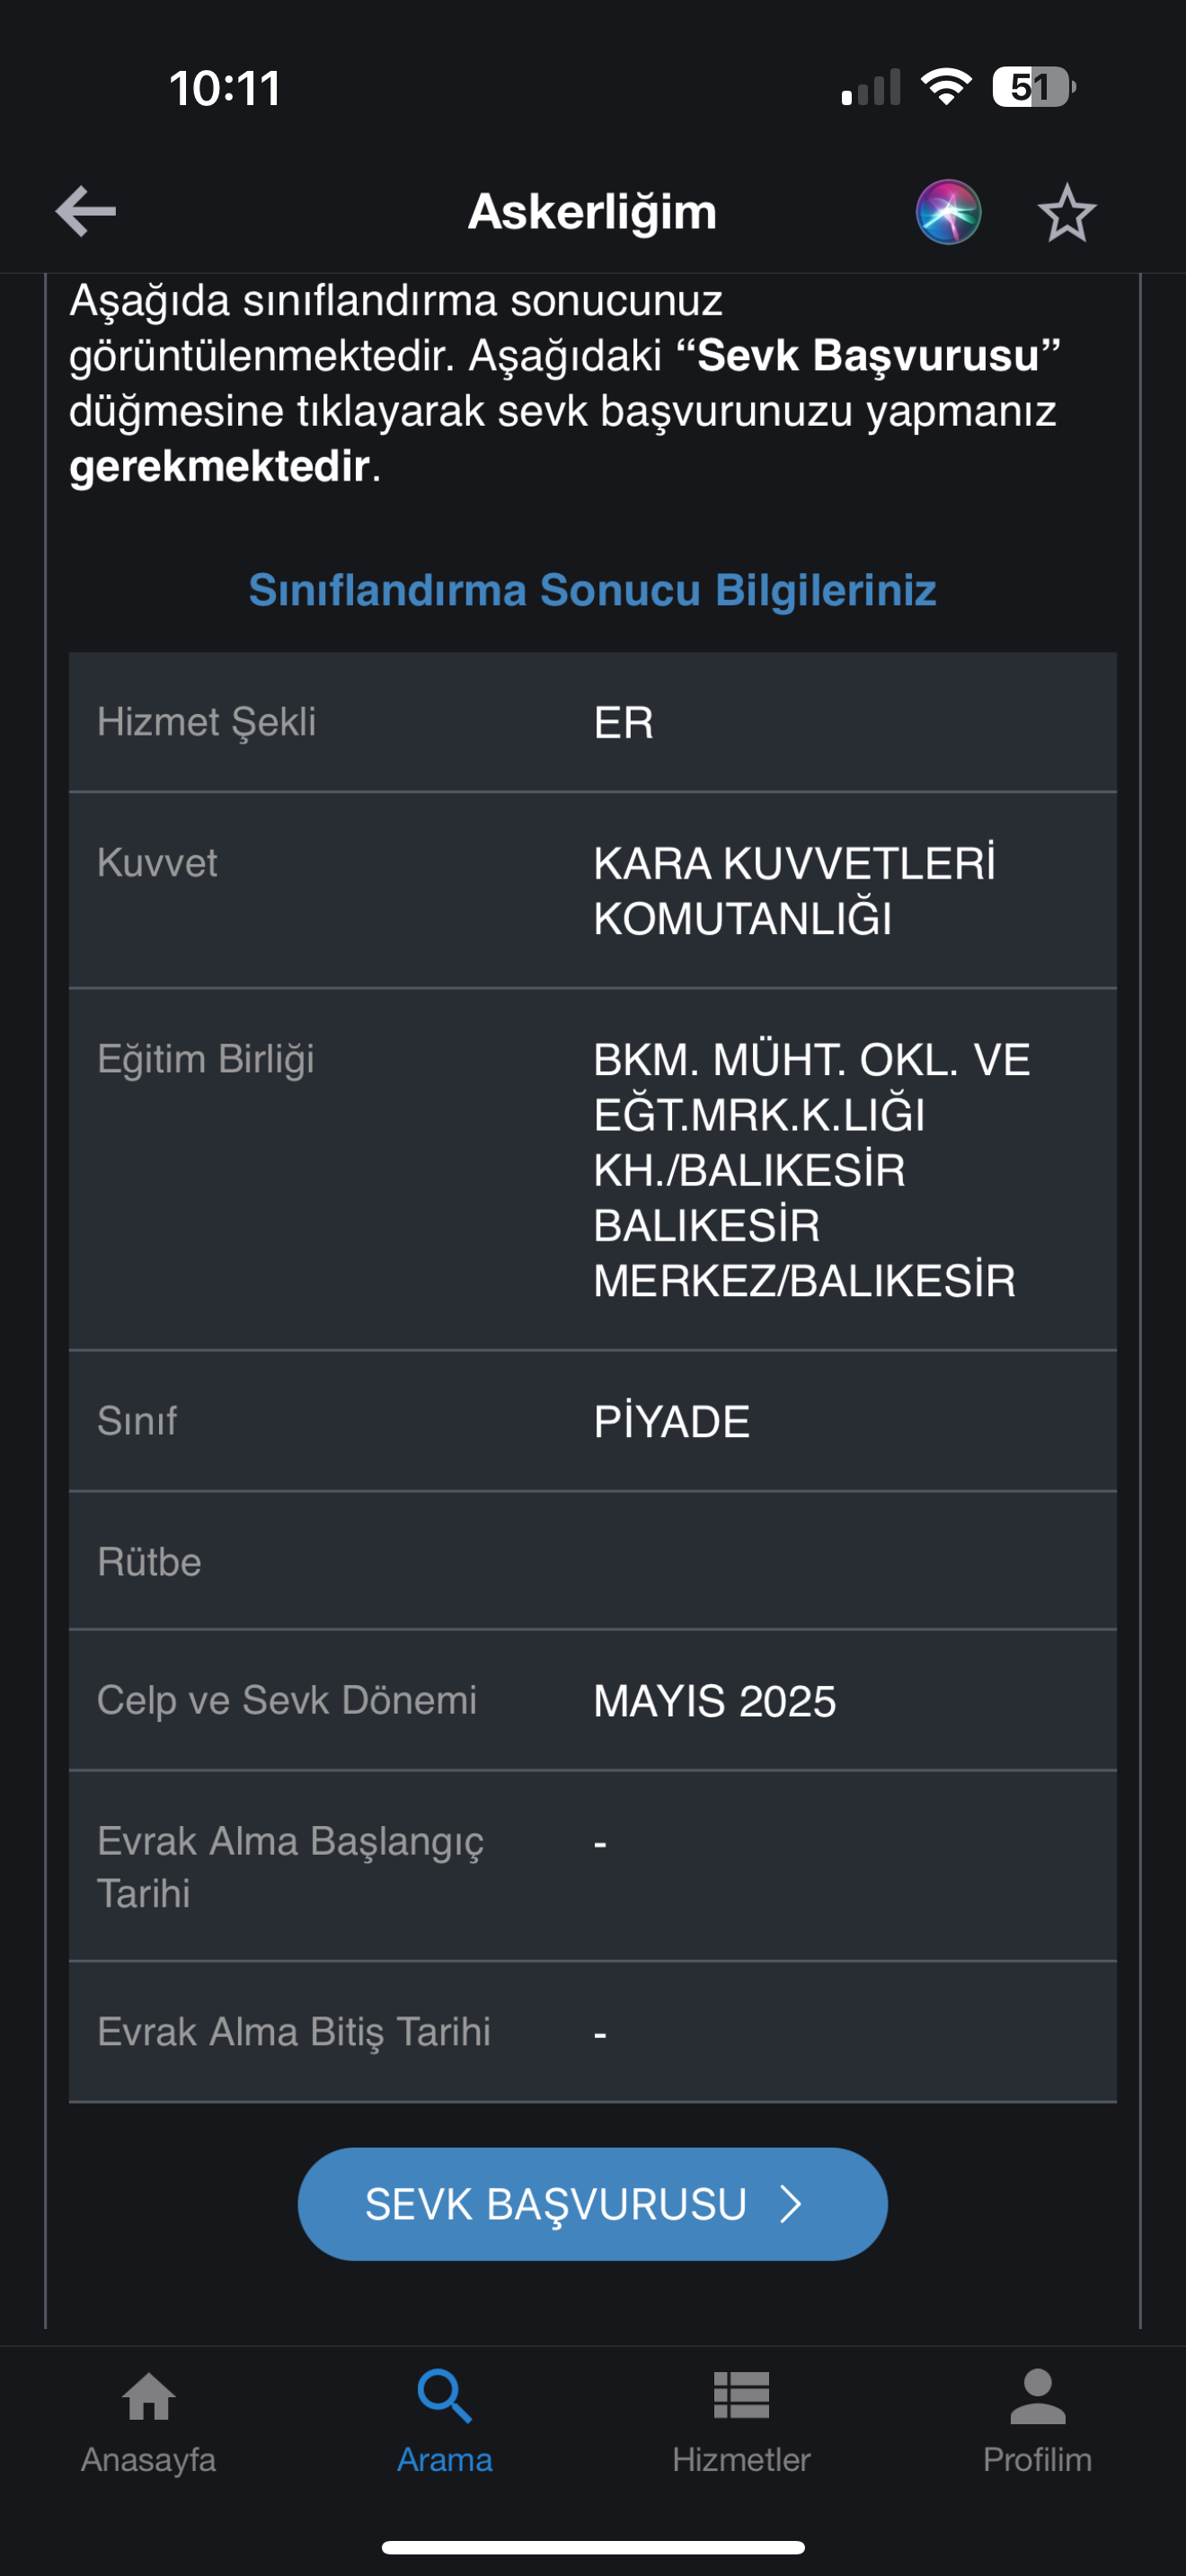Select the Sınıflandırma Sonucu Bilgileriniz heading
Screen dimensions: 1186x2576
coord(592,590)
